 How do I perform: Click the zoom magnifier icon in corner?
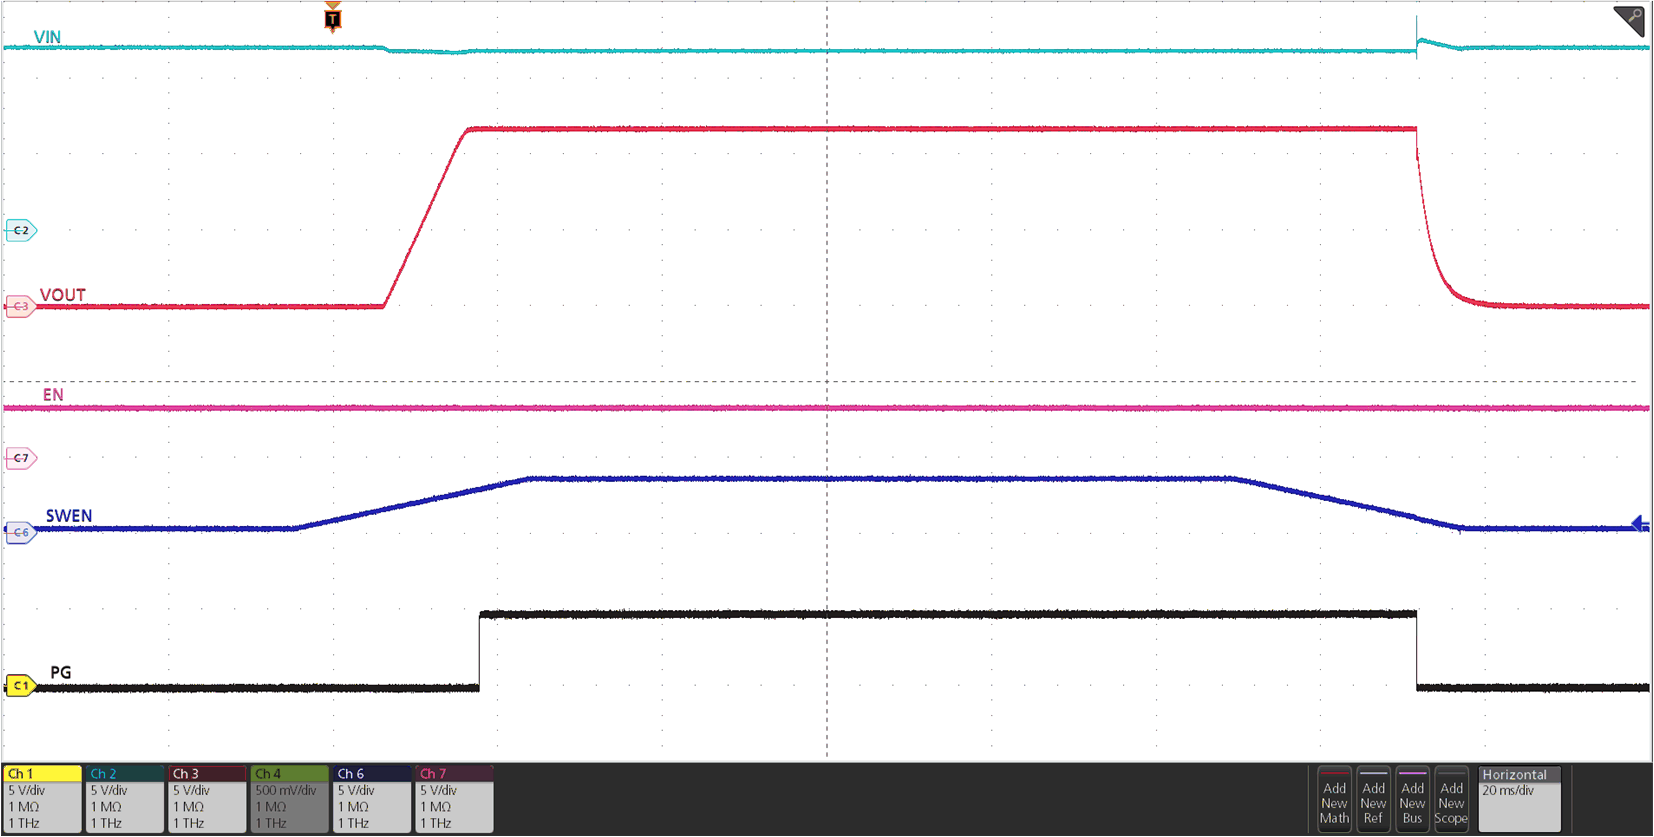coord(1631,20)
